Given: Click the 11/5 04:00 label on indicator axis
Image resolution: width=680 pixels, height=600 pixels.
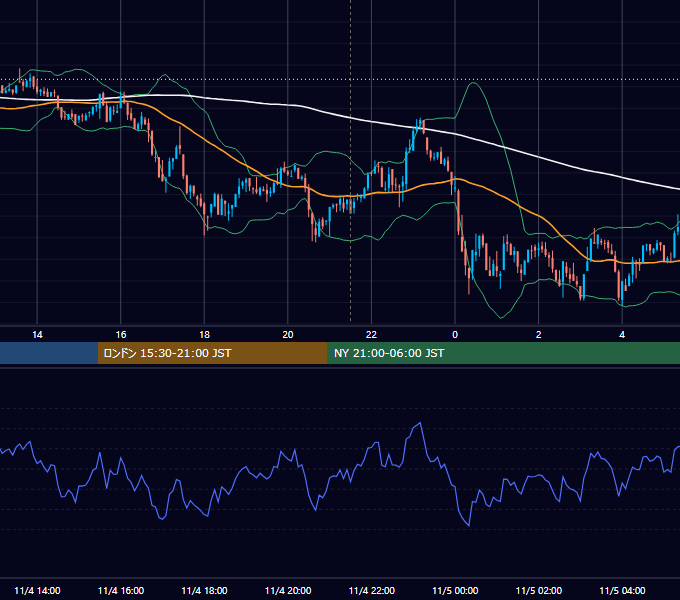Looking at the screenshot, I should pos(622,590).
